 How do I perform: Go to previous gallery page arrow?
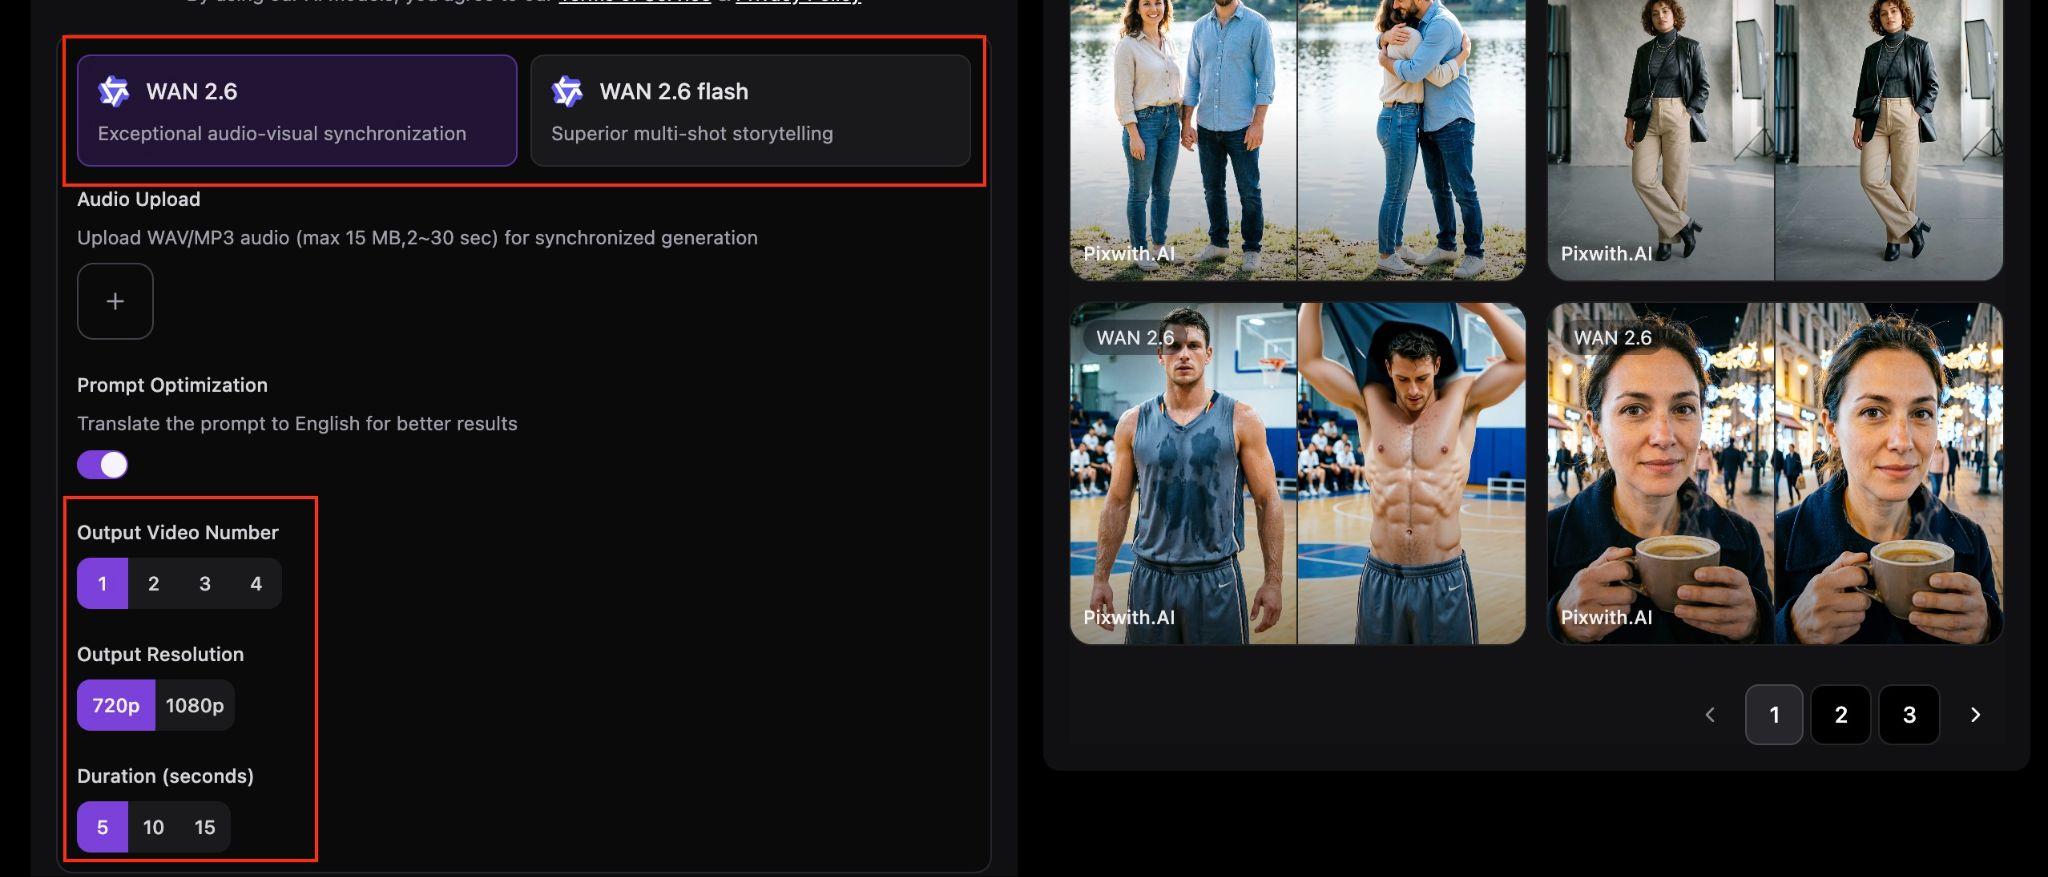pos(1710,715)
